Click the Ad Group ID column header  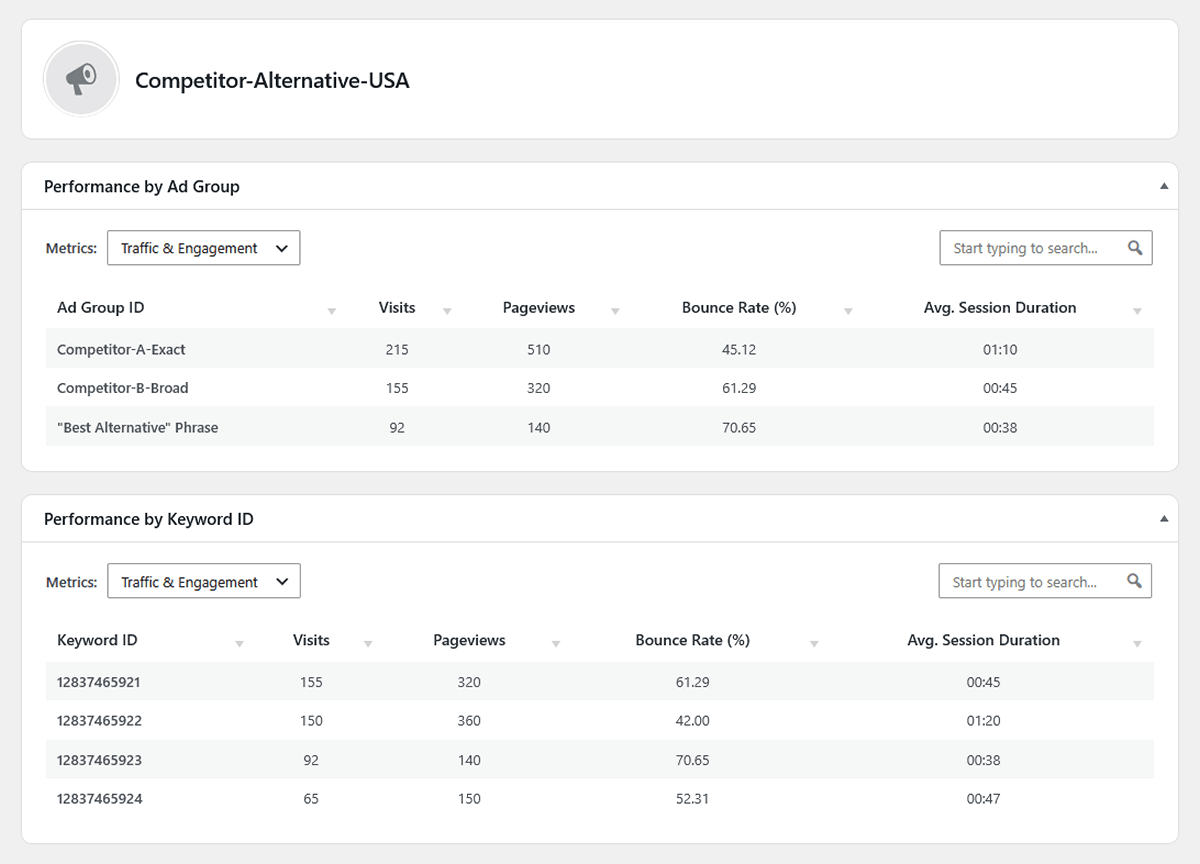pyautogui.click(x=101, y=308)
